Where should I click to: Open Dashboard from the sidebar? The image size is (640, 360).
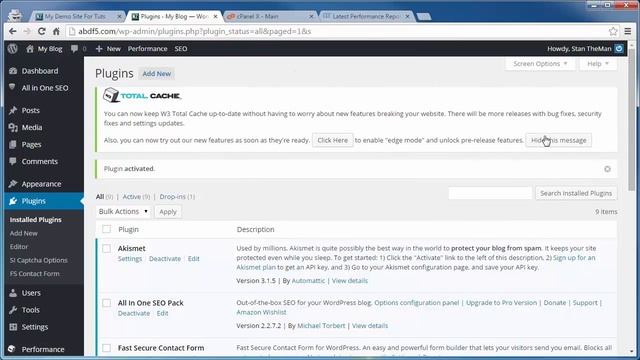pos(40,71)
